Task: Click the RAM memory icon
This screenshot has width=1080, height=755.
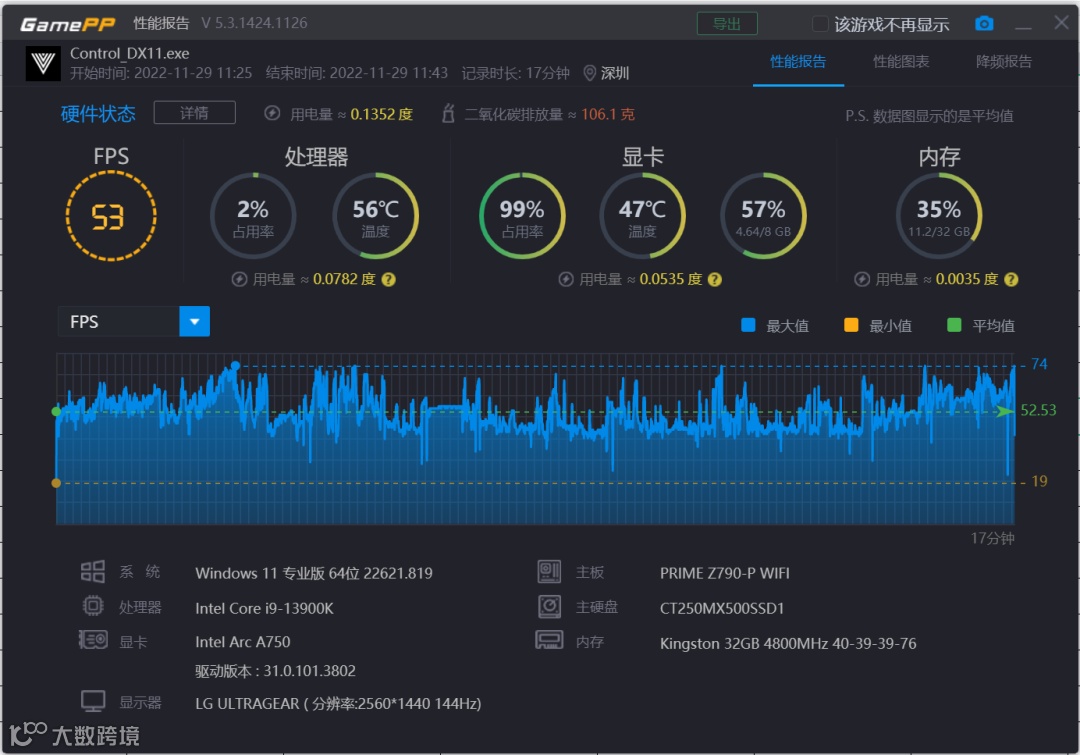Action: click(x=550, y=641)
